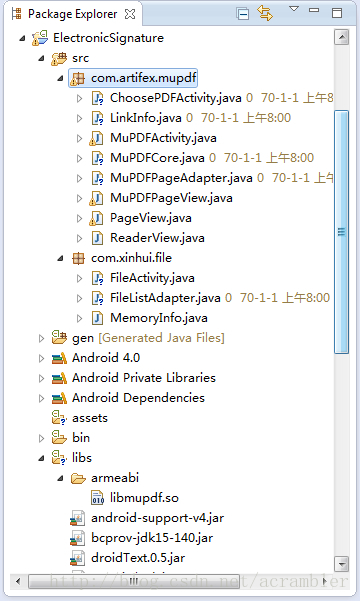Click the MemoryInfo.java file icon
360x601 pixels.
coord(97,318)
